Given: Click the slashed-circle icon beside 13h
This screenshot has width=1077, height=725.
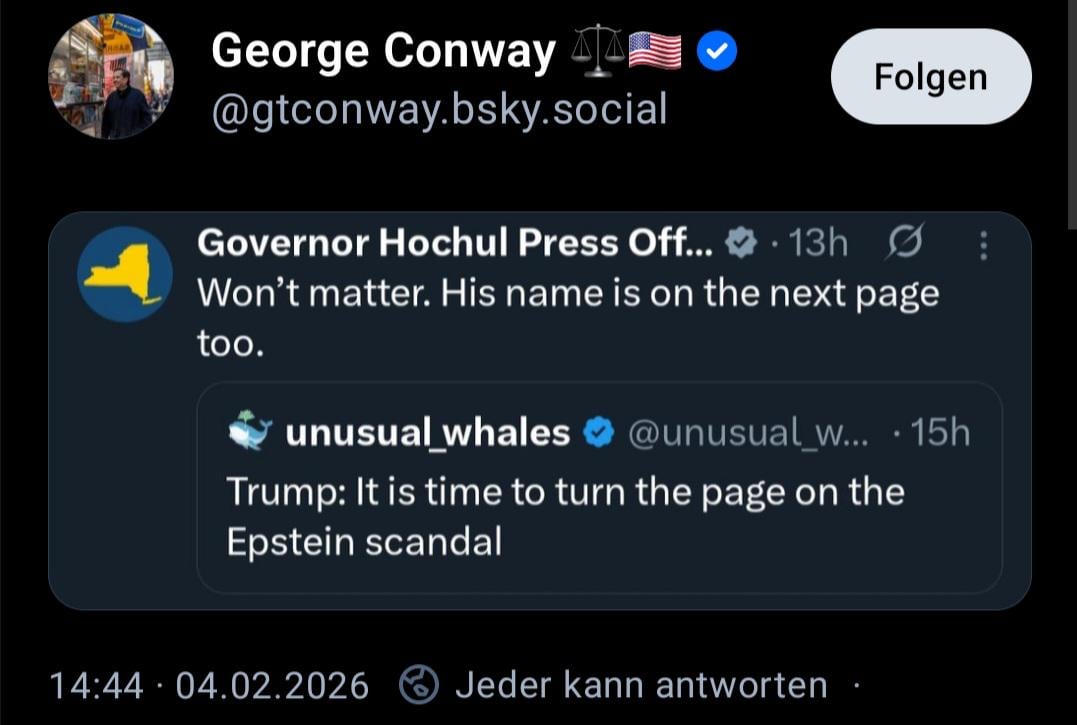Looking at the screenshot, I should tap(907, 243).
